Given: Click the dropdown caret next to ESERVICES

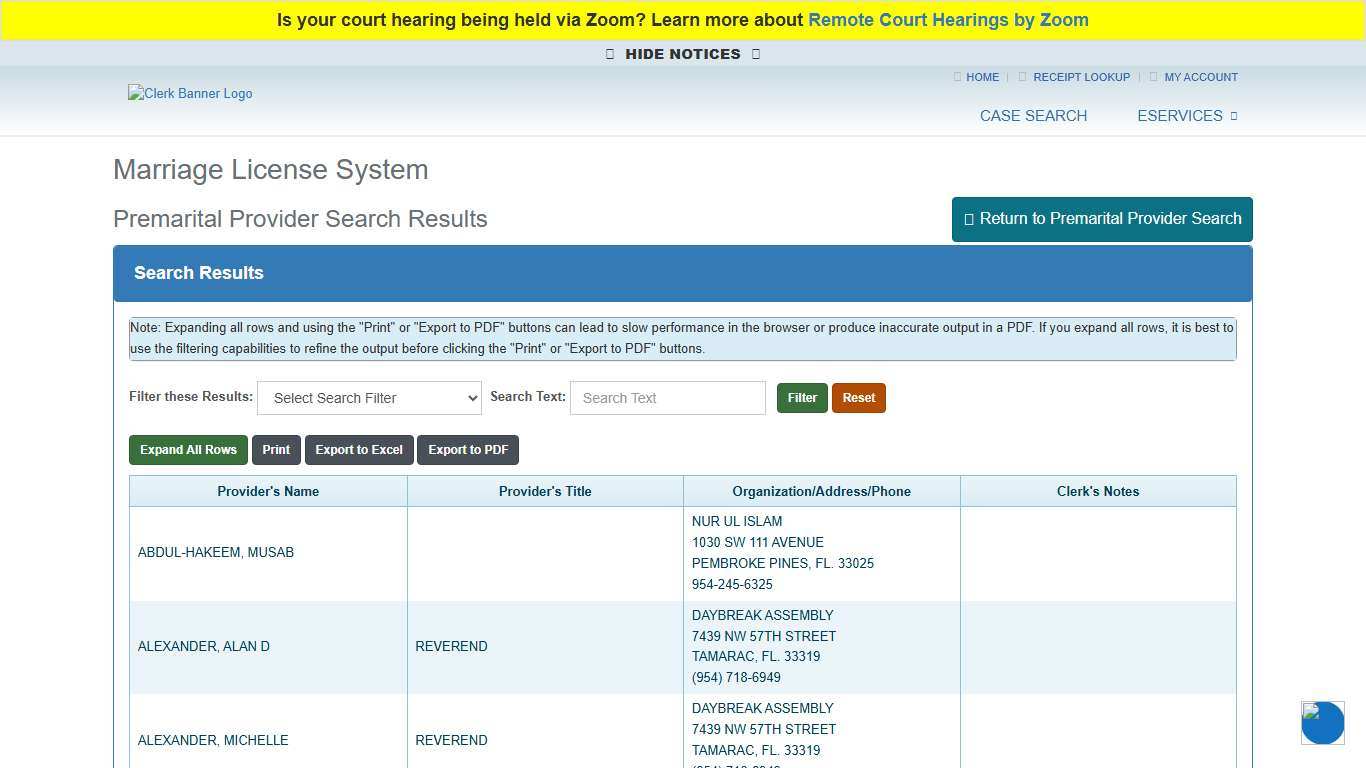Looking at the screenshot, I should tap(1233, 116).
